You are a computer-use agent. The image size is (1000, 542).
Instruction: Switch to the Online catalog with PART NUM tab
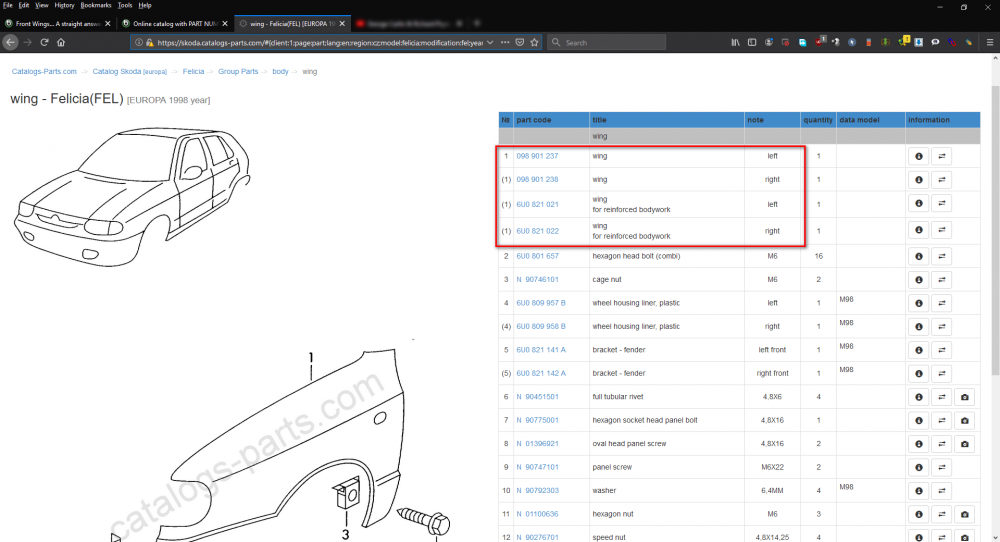point(175,24)
